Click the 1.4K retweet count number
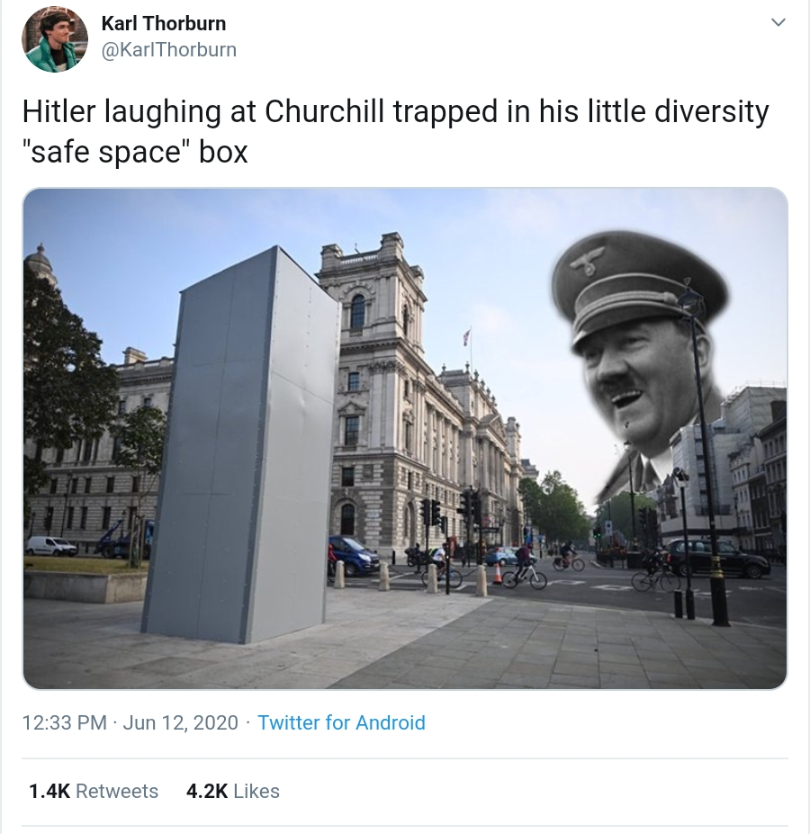Viewport: 810px width, 834px height. point(49,791)
